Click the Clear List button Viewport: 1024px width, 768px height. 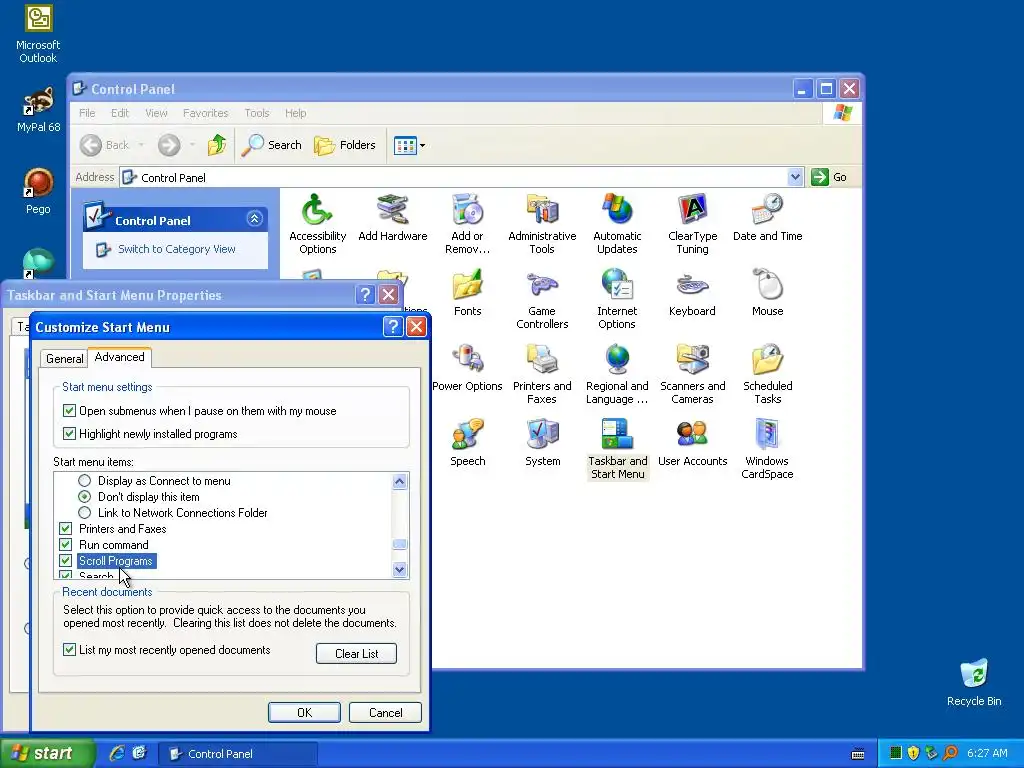[x=356, y=654]
